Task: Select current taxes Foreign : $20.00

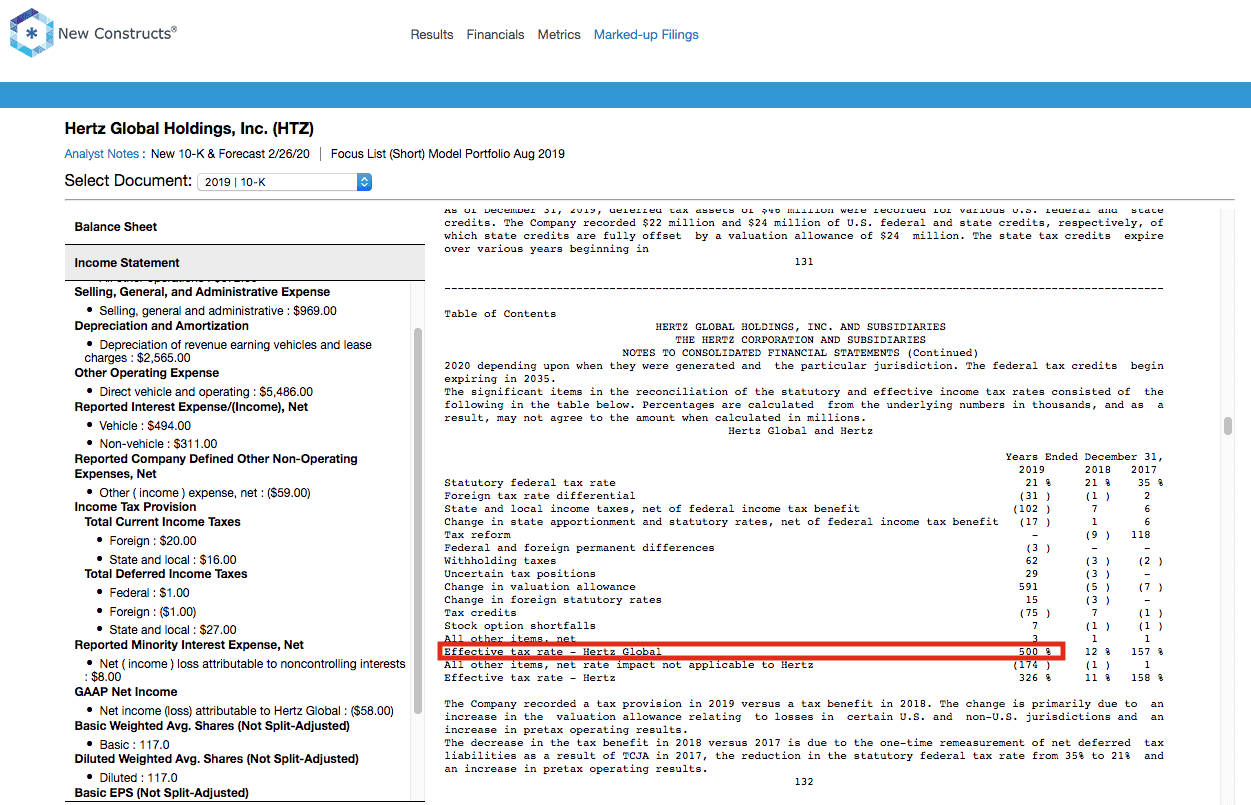Action: [x=152, y=541]
